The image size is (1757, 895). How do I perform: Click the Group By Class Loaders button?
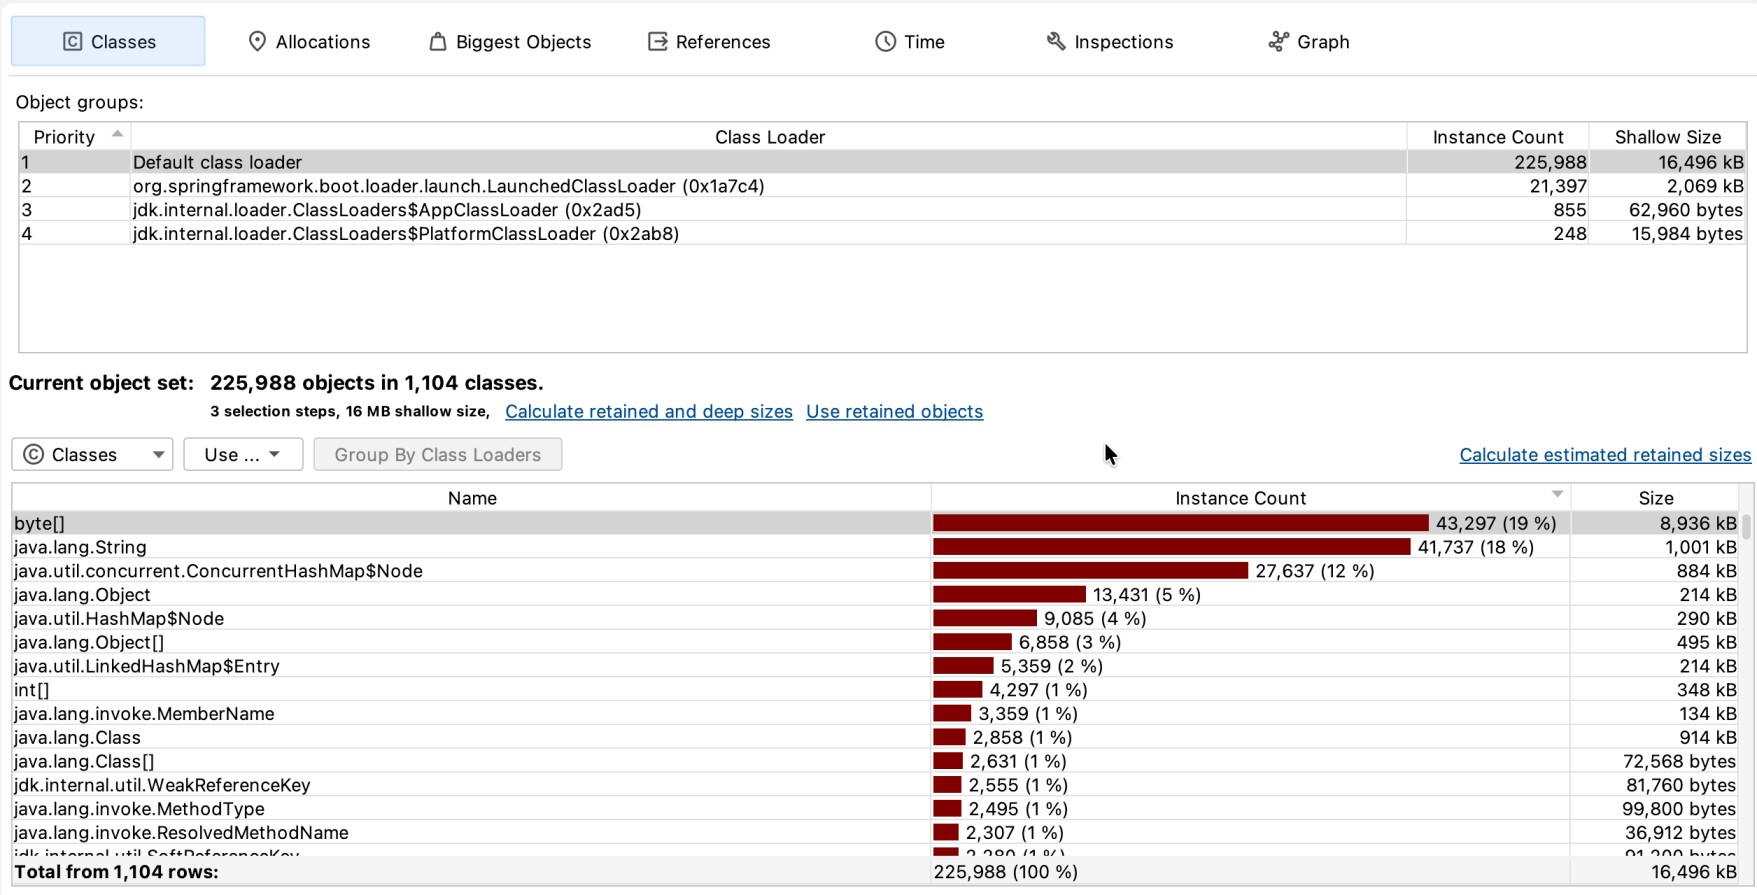[438, 454]
